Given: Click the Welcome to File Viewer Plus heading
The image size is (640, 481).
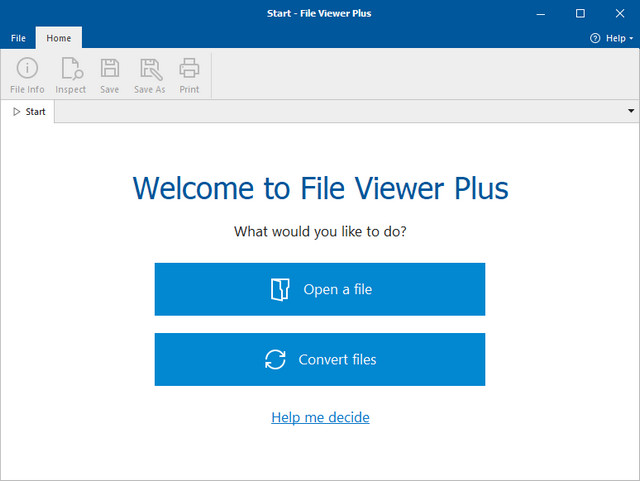Looking at the screenshot, I should [320, 188].
